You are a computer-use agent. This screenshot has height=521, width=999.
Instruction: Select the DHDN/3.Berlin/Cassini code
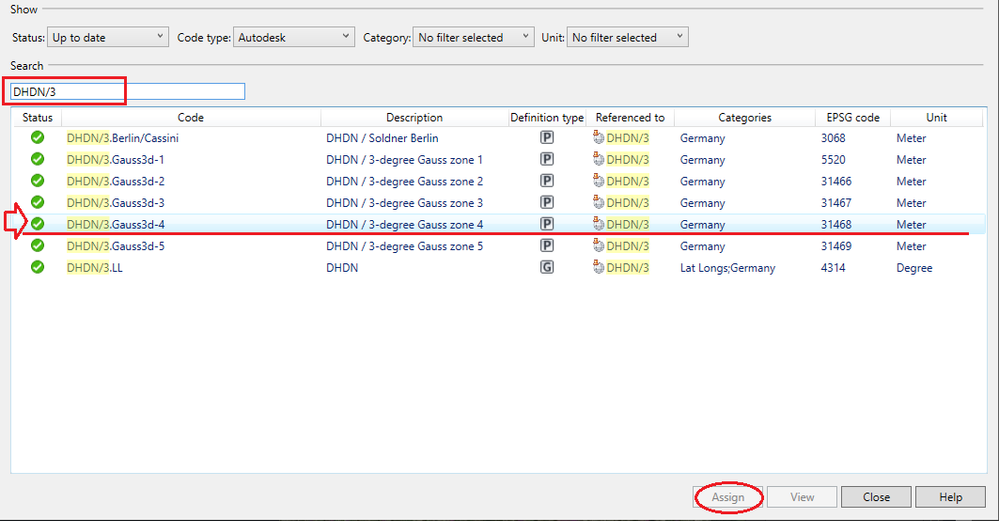(122, 138)
